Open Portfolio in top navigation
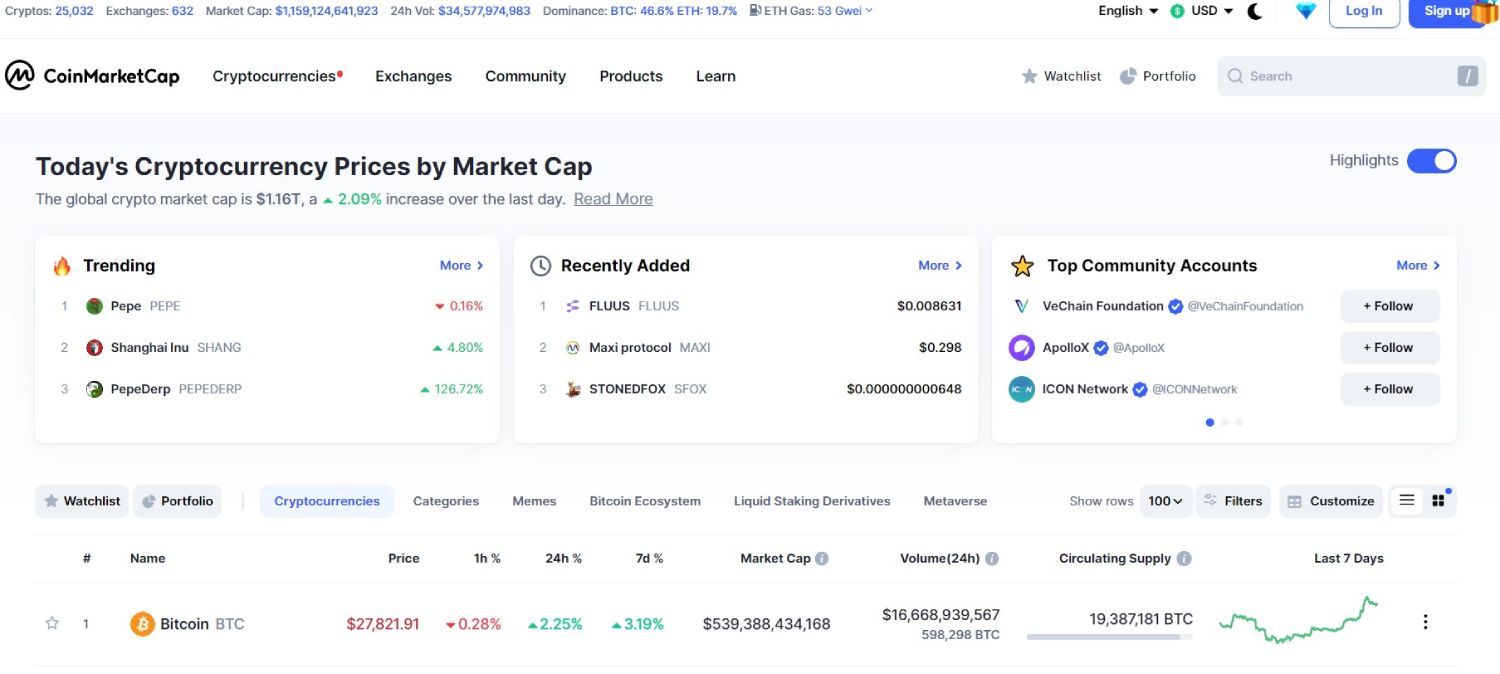This screenshot has height=674, width=1500. click(x=1158, y=76)
